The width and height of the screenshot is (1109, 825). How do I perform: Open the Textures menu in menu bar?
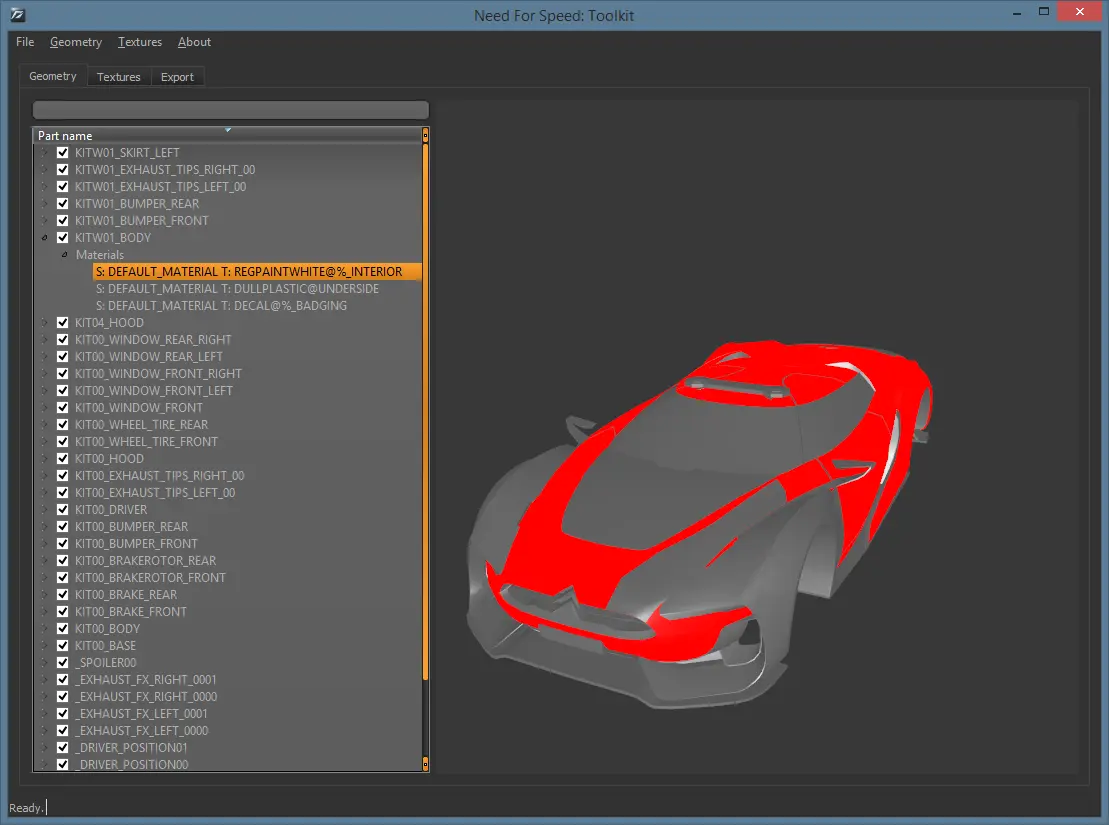[x=139, y=42]
